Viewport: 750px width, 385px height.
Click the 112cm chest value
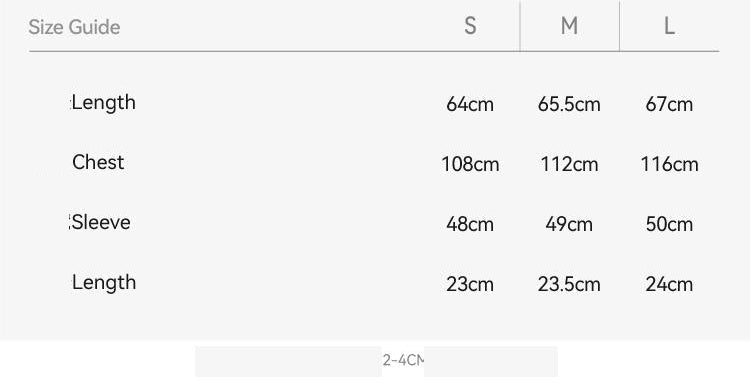click(x=569, y=165)
